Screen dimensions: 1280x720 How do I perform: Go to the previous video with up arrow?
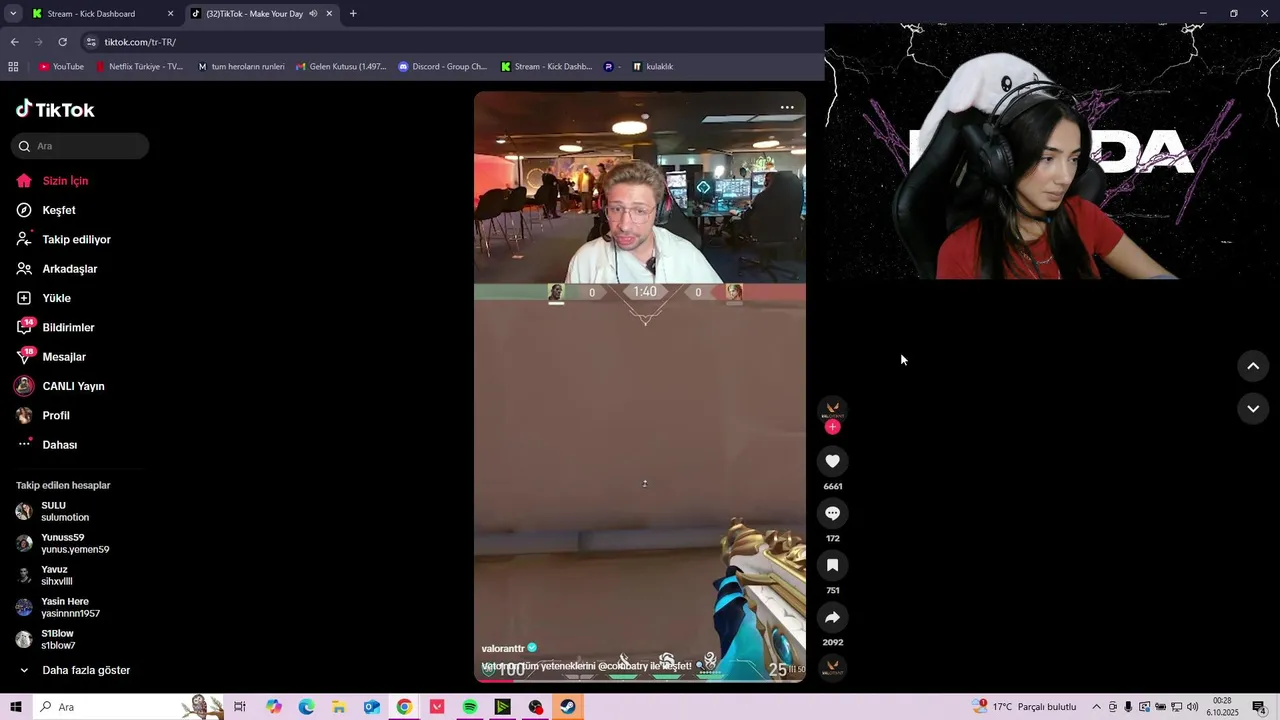point(1253,366)
